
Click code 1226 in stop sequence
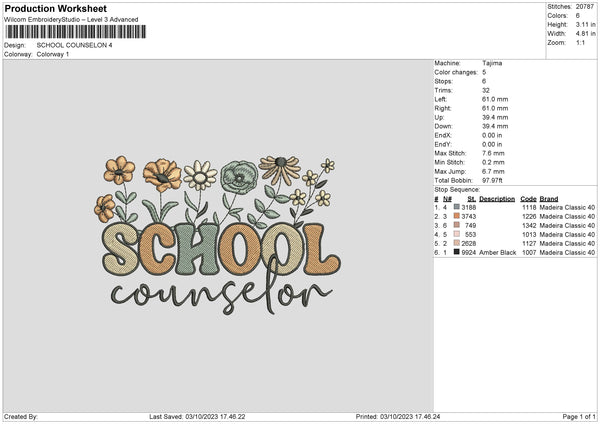tap(529, 217)
